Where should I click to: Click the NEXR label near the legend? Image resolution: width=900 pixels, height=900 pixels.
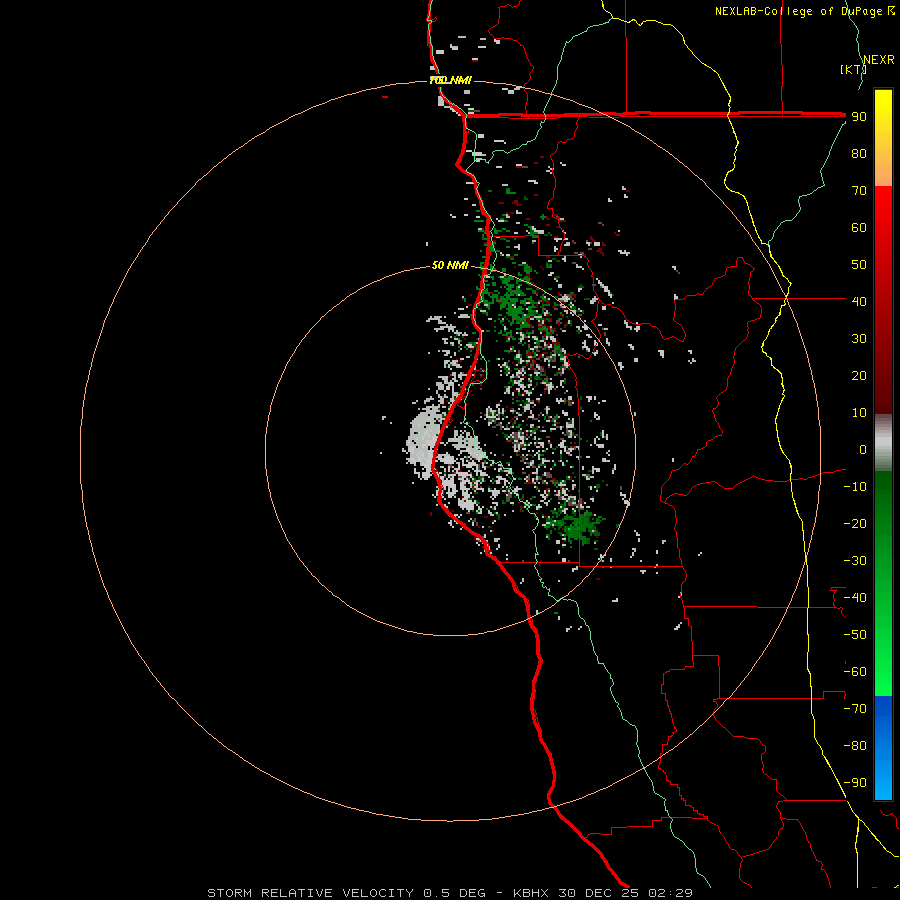[879, 60]
